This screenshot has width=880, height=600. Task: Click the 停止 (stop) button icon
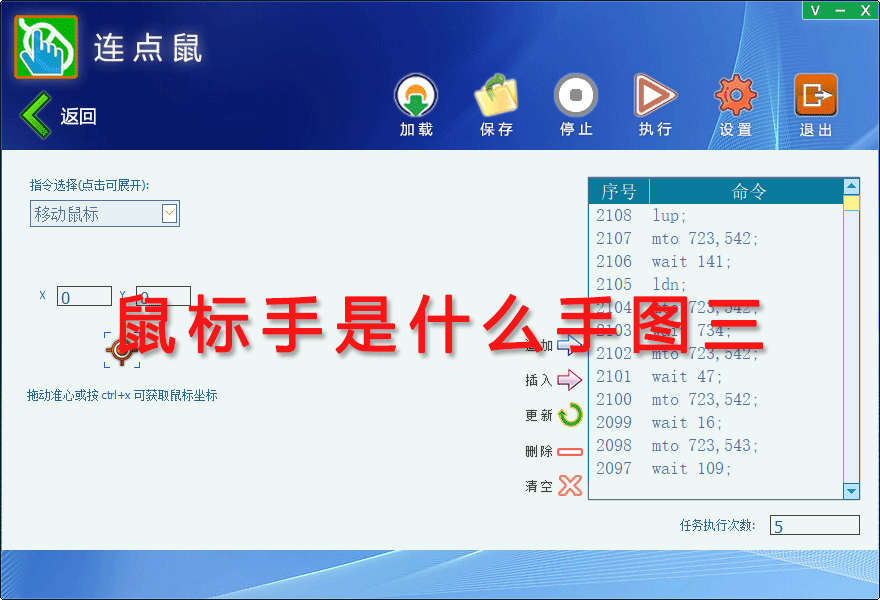pyautogui.click(x=576, y=95)
